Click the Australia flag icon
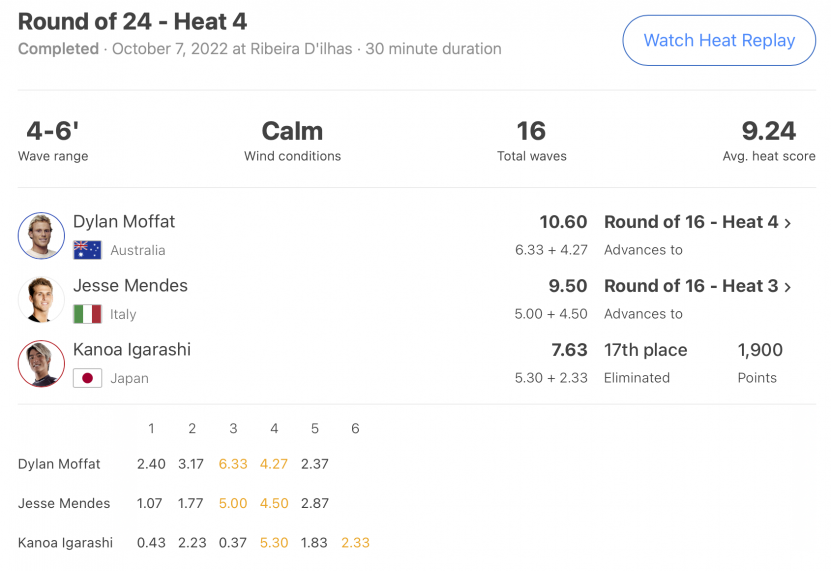Screen dimensions: 831x571 (87, 250)
